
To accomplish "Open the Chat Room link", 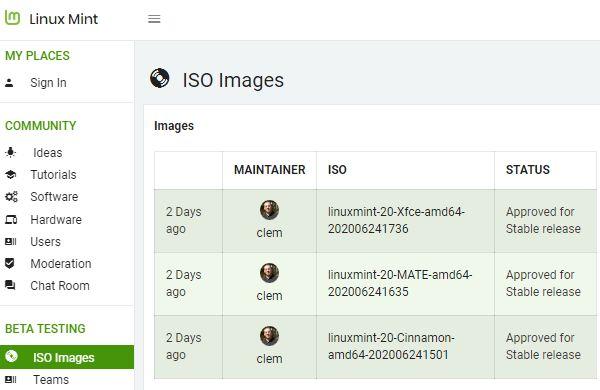I will point(60,286).
